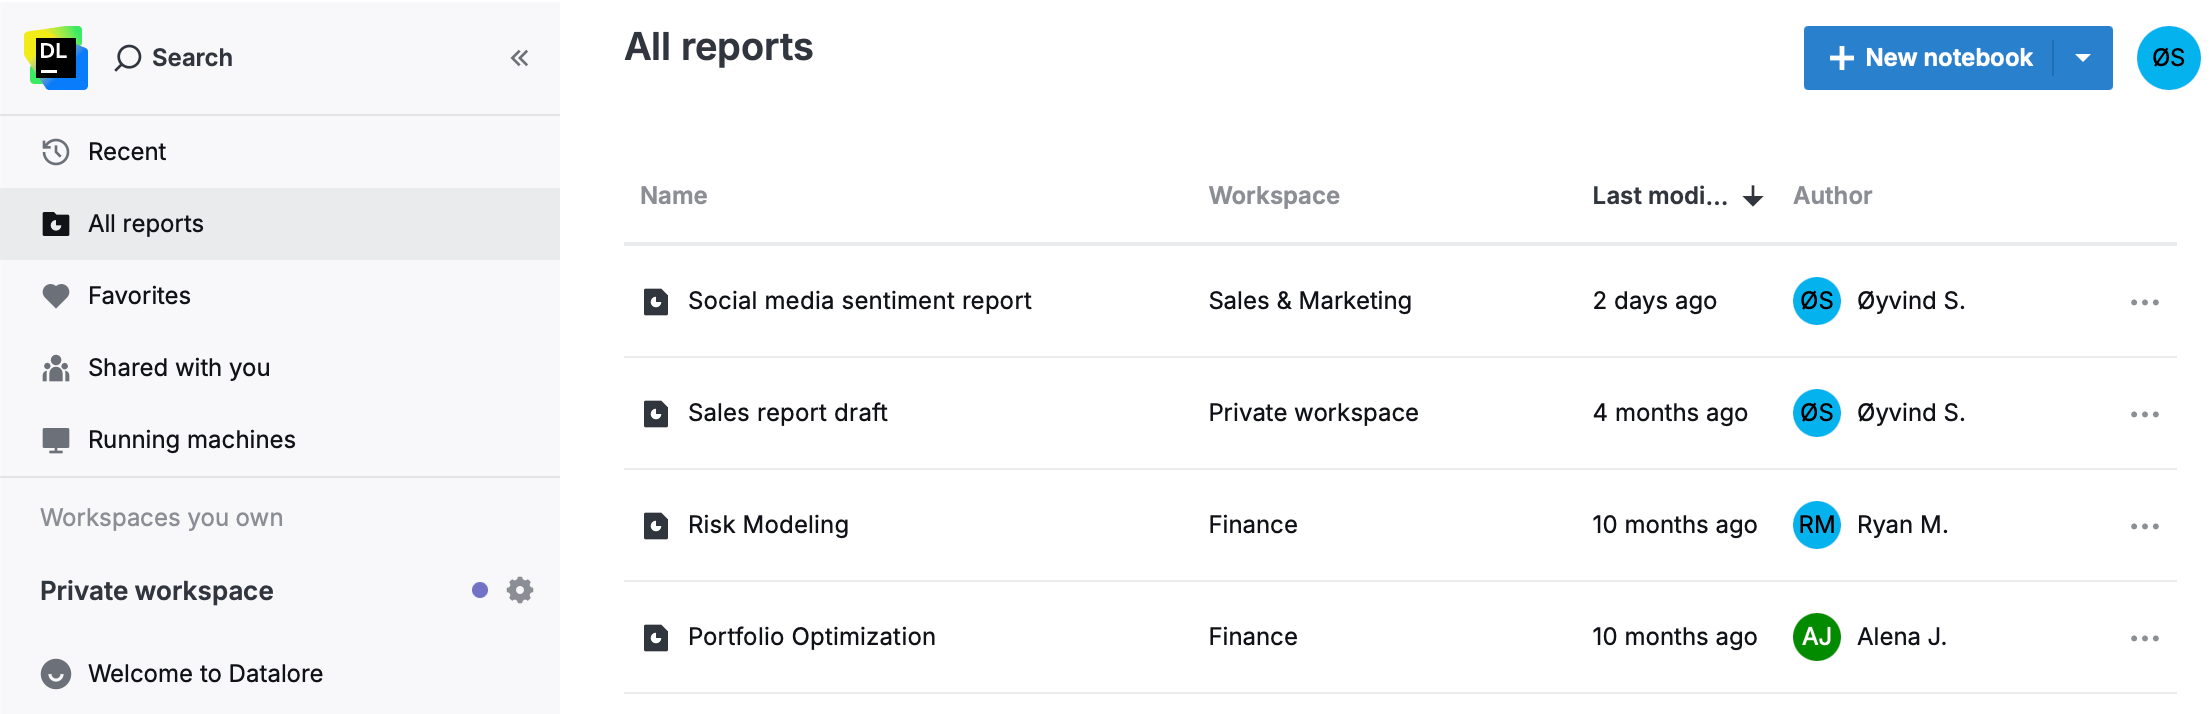Image resolution: width=2211 pixels, height=714 pixels.
Task: Click the Running machines monitor icon
Action: [x=56, y=440]
